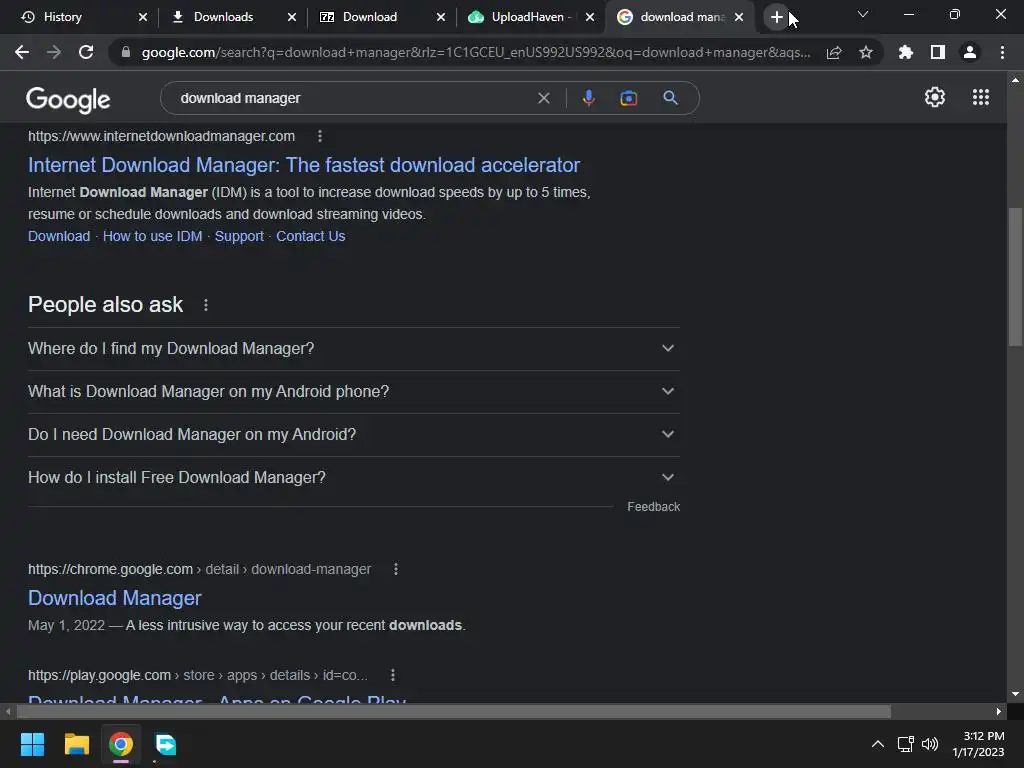The image size is (1024, 768).
Task: Switch to the UploadHaven tab
Action: tap(530, 17)
